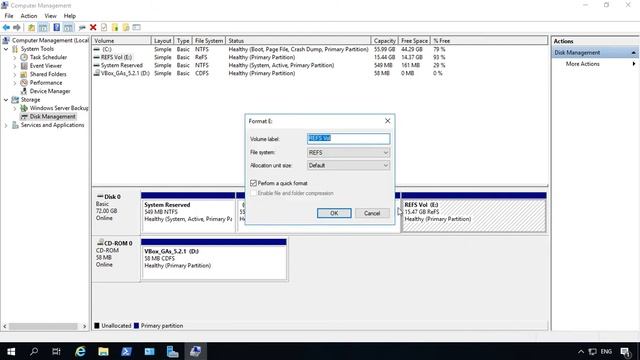640x360 pixels.
Task: Click the tree pane horizontal scrollbar
Action: pyautogui.click(x=44, y=327)
